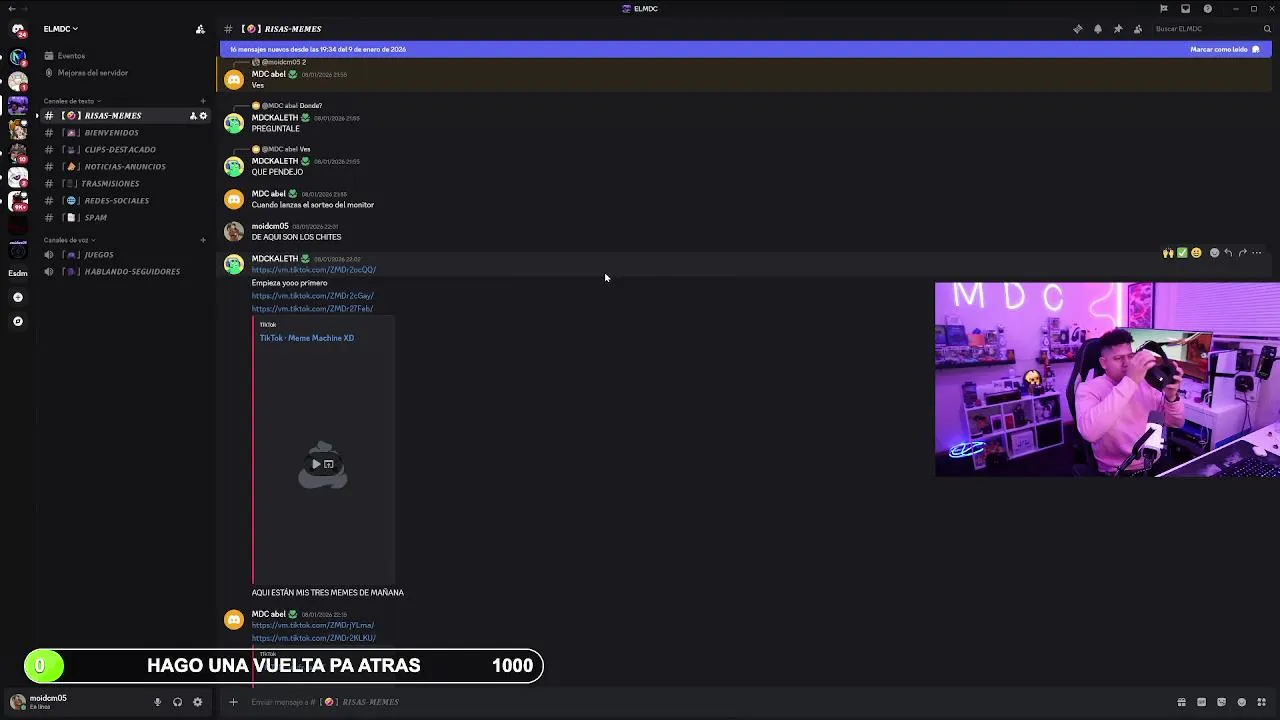Add a server with the plus icon
This screenshot has width=1280, height=720.
[17, 297]
